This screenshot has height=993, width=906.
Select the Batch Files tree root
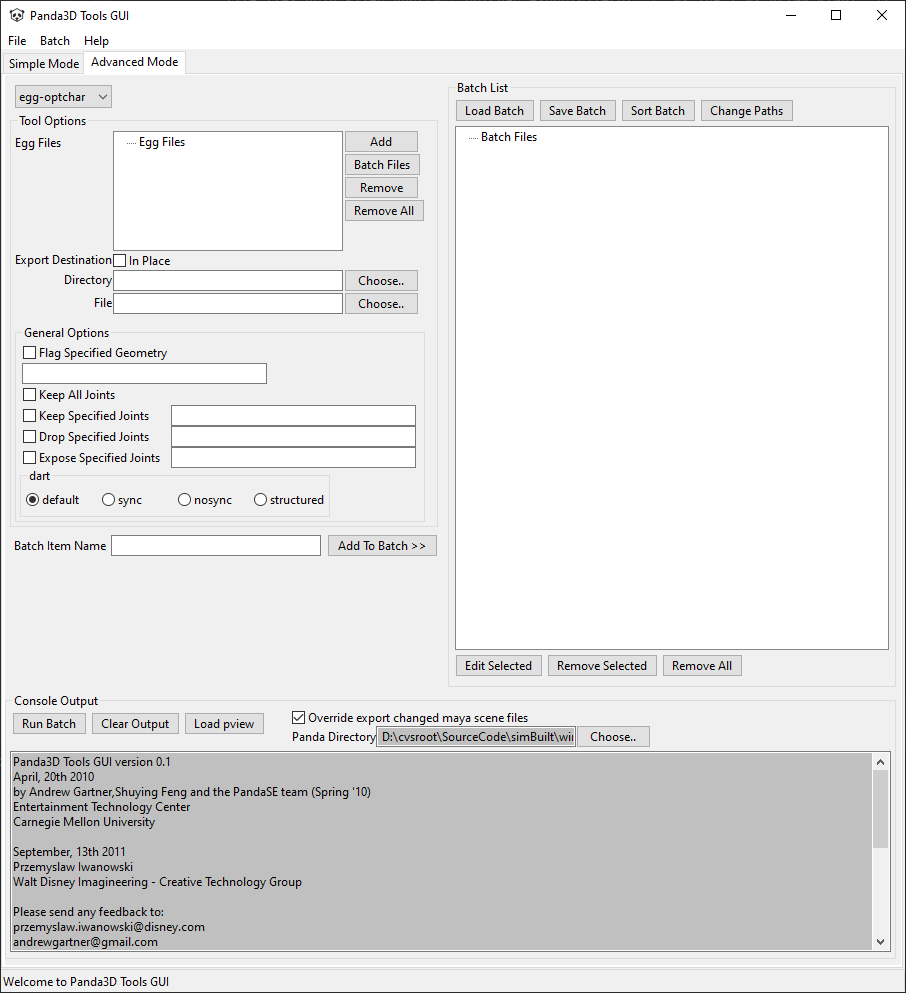[x=508, y=137]
